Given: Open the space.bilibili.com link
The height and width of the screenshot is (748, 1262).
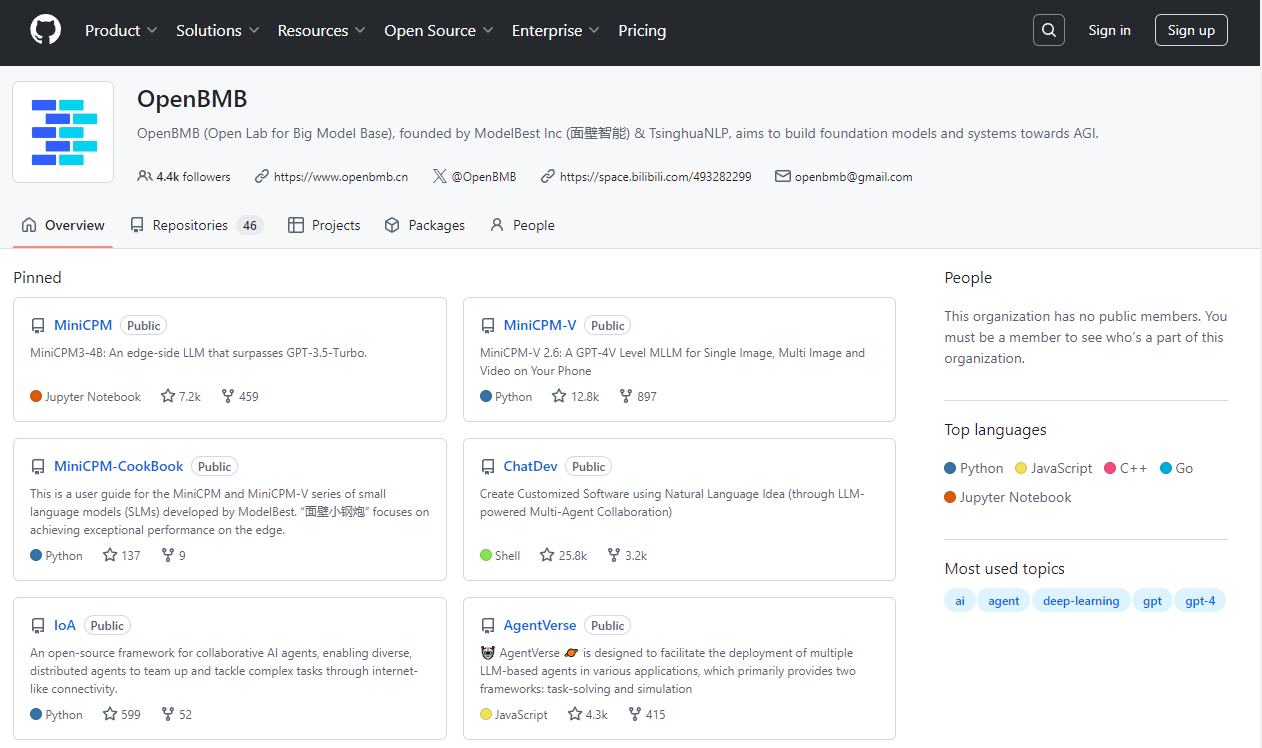Looking at the screenshot, I should pyautogui.click(x=656, y=176).
